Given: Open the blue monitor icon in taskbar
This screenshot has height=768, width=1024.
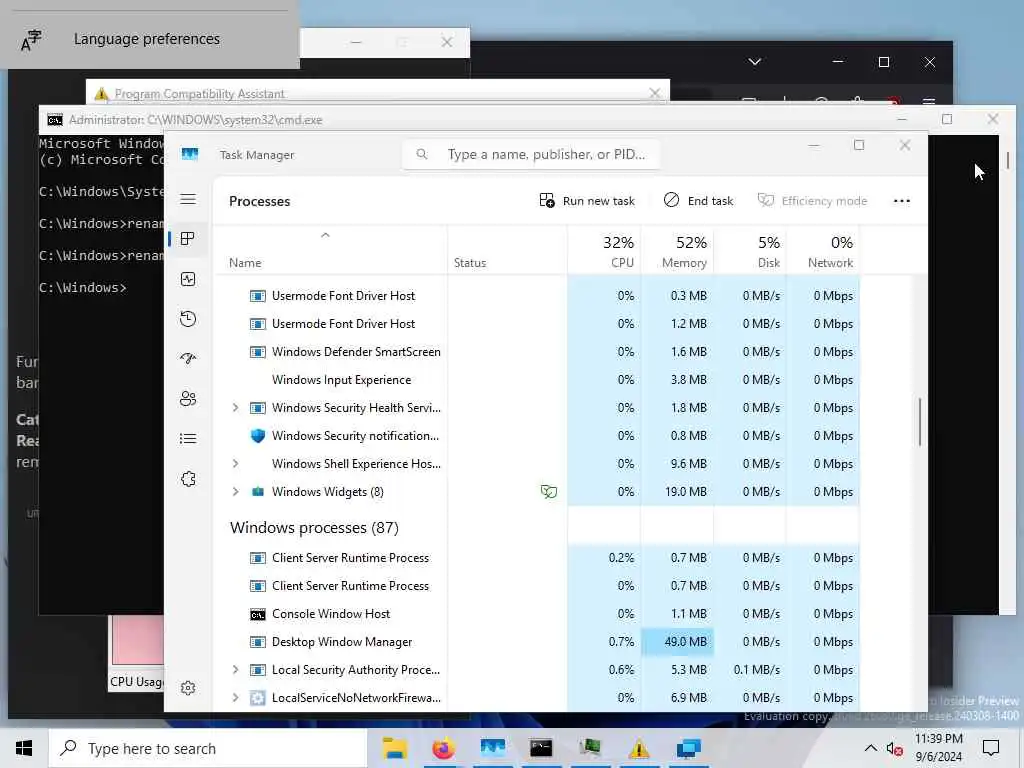Looking at the screenshot, I should tap(688, 748).
